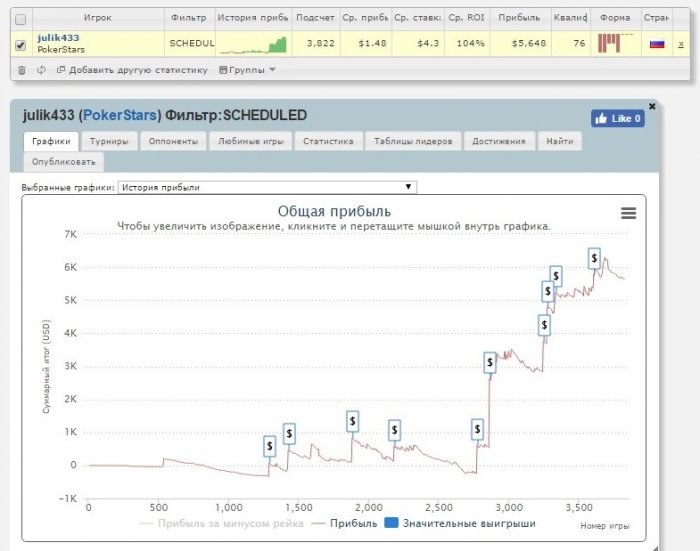Viewport: 700px width, 551px height.
Task: Click the $ win marker nearest game 1,500
Action: 289,433
